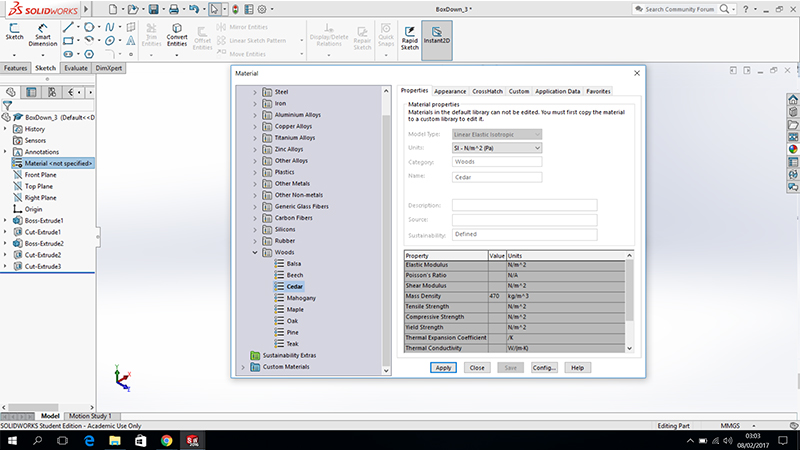Collapse the Woods folder

click(x=255, y=252)
